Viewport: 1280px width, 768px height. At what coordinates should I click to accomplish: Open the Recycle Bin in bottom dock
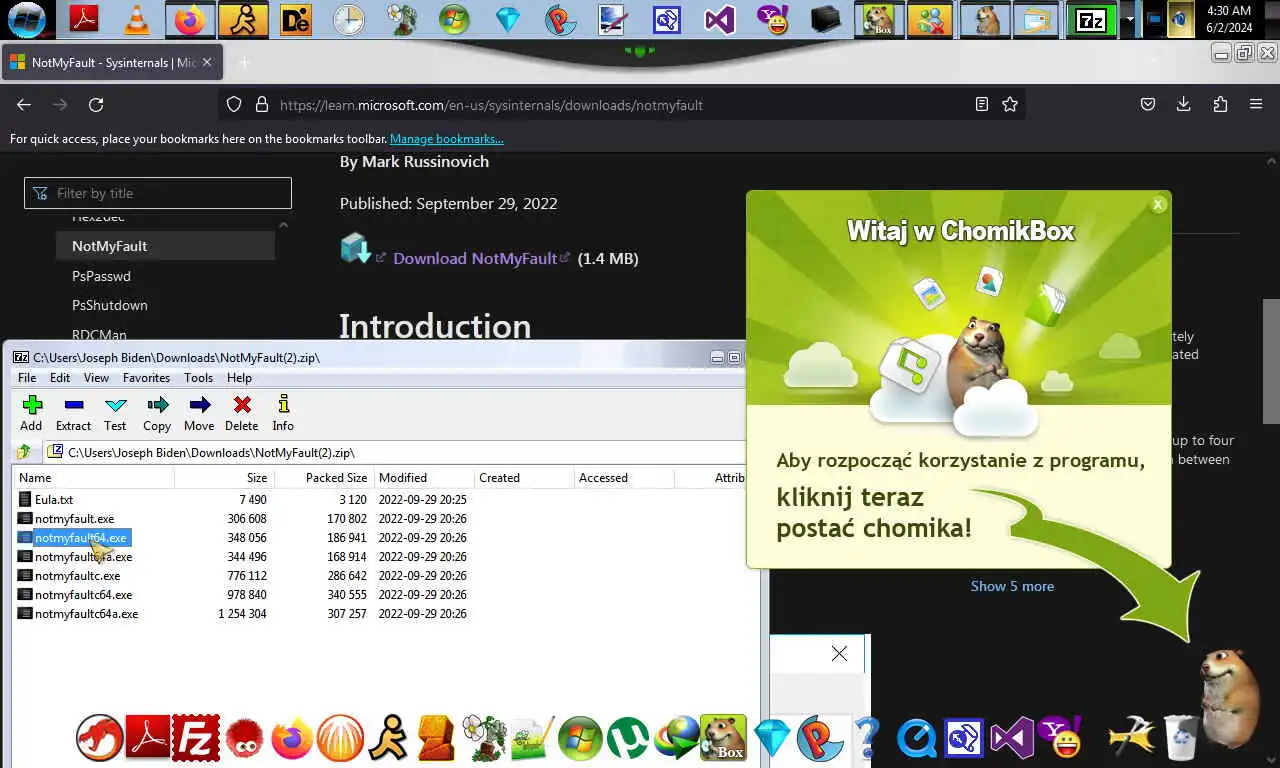1181,738
